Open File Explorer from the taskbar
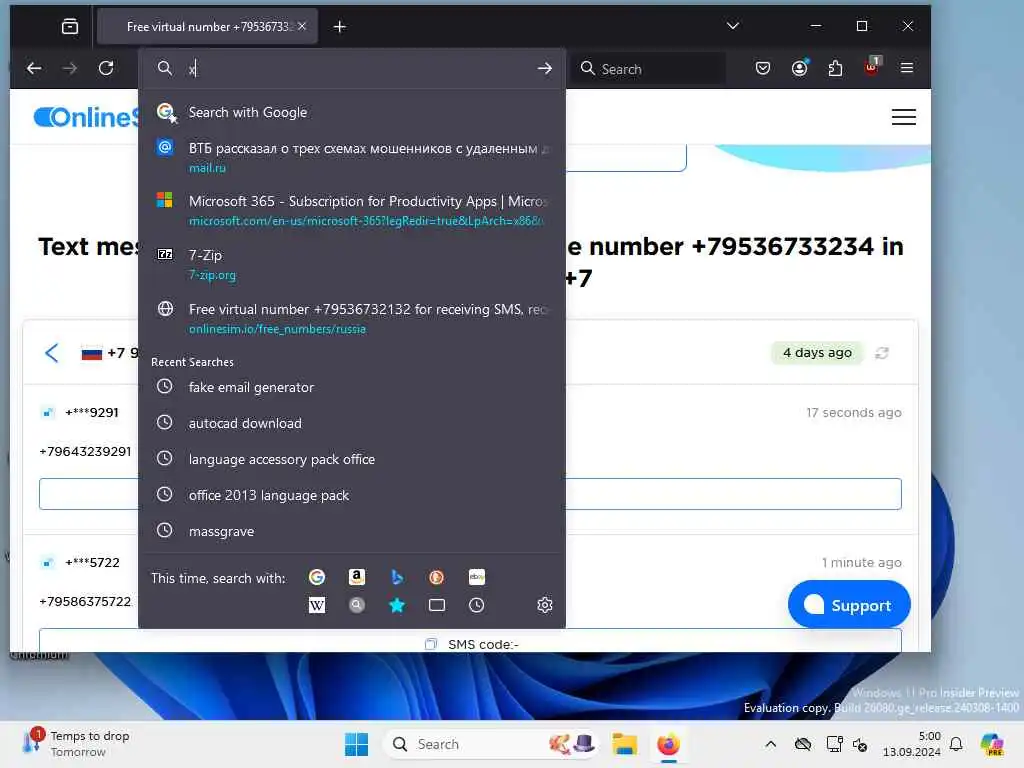The image size is (1024, 768). point(624,744)
